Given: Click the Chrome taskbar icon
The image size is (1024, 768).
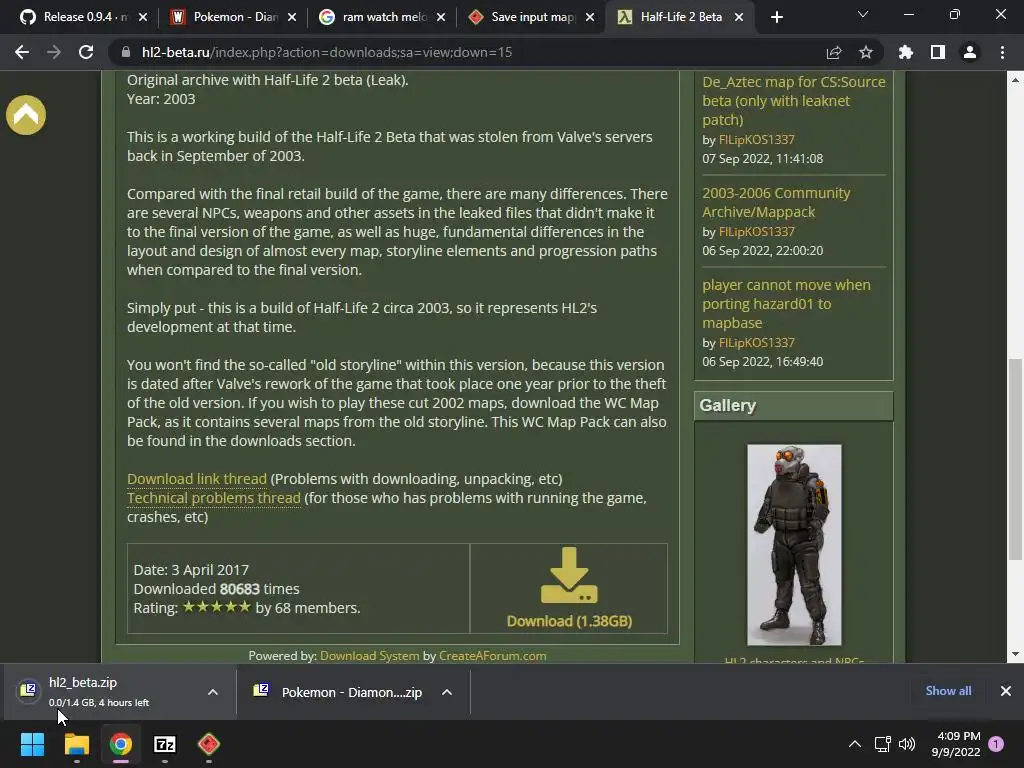Looking at the screenshot, I should click(121, 744).
